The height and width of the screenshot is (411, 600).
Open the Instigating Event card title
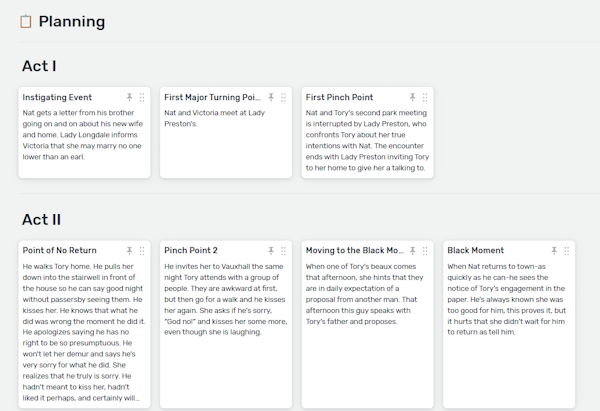[57, 98]
